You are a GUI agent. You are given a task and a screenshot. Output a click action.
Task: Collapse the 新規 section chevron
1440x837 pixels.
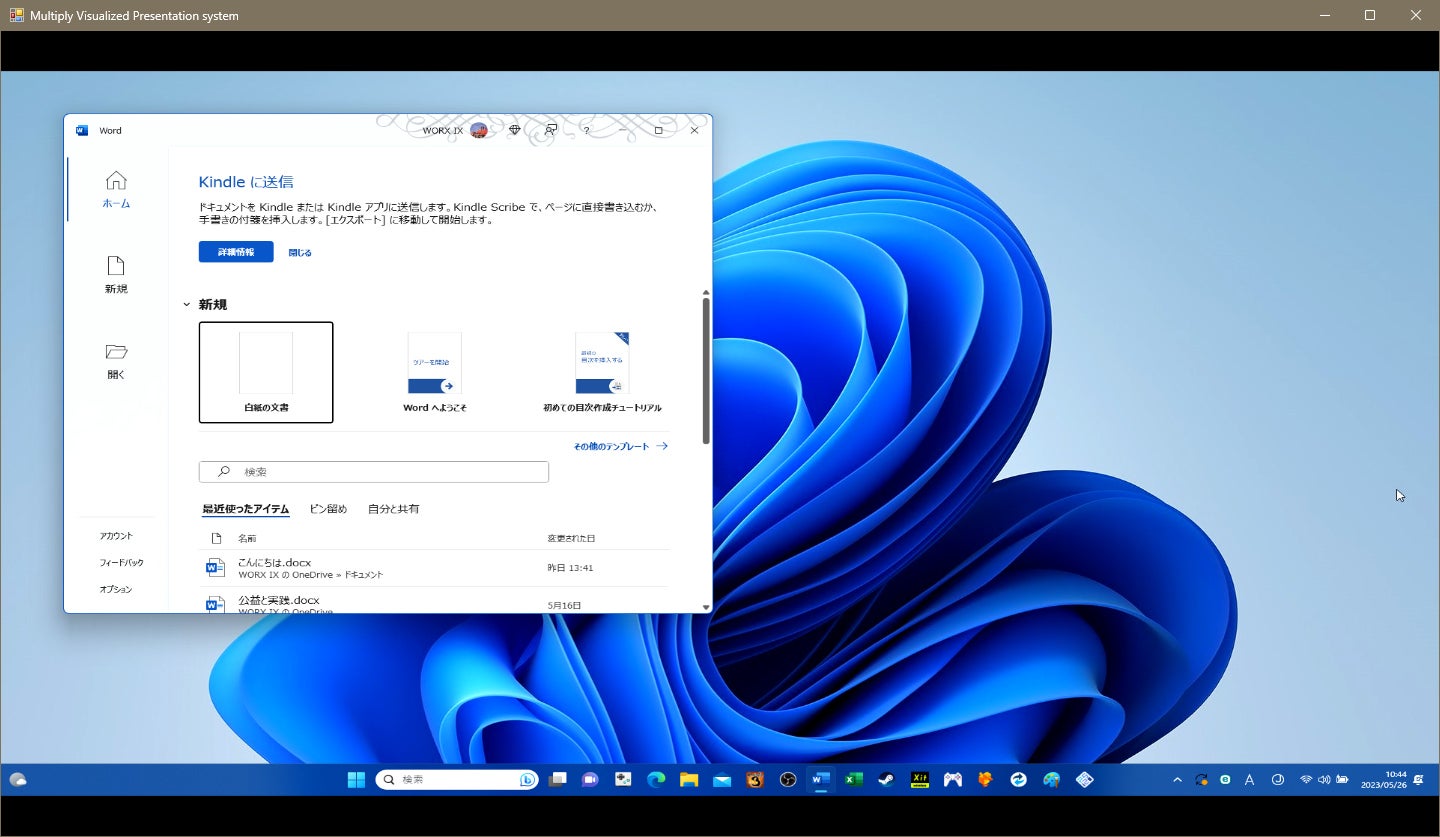[186, 305]
